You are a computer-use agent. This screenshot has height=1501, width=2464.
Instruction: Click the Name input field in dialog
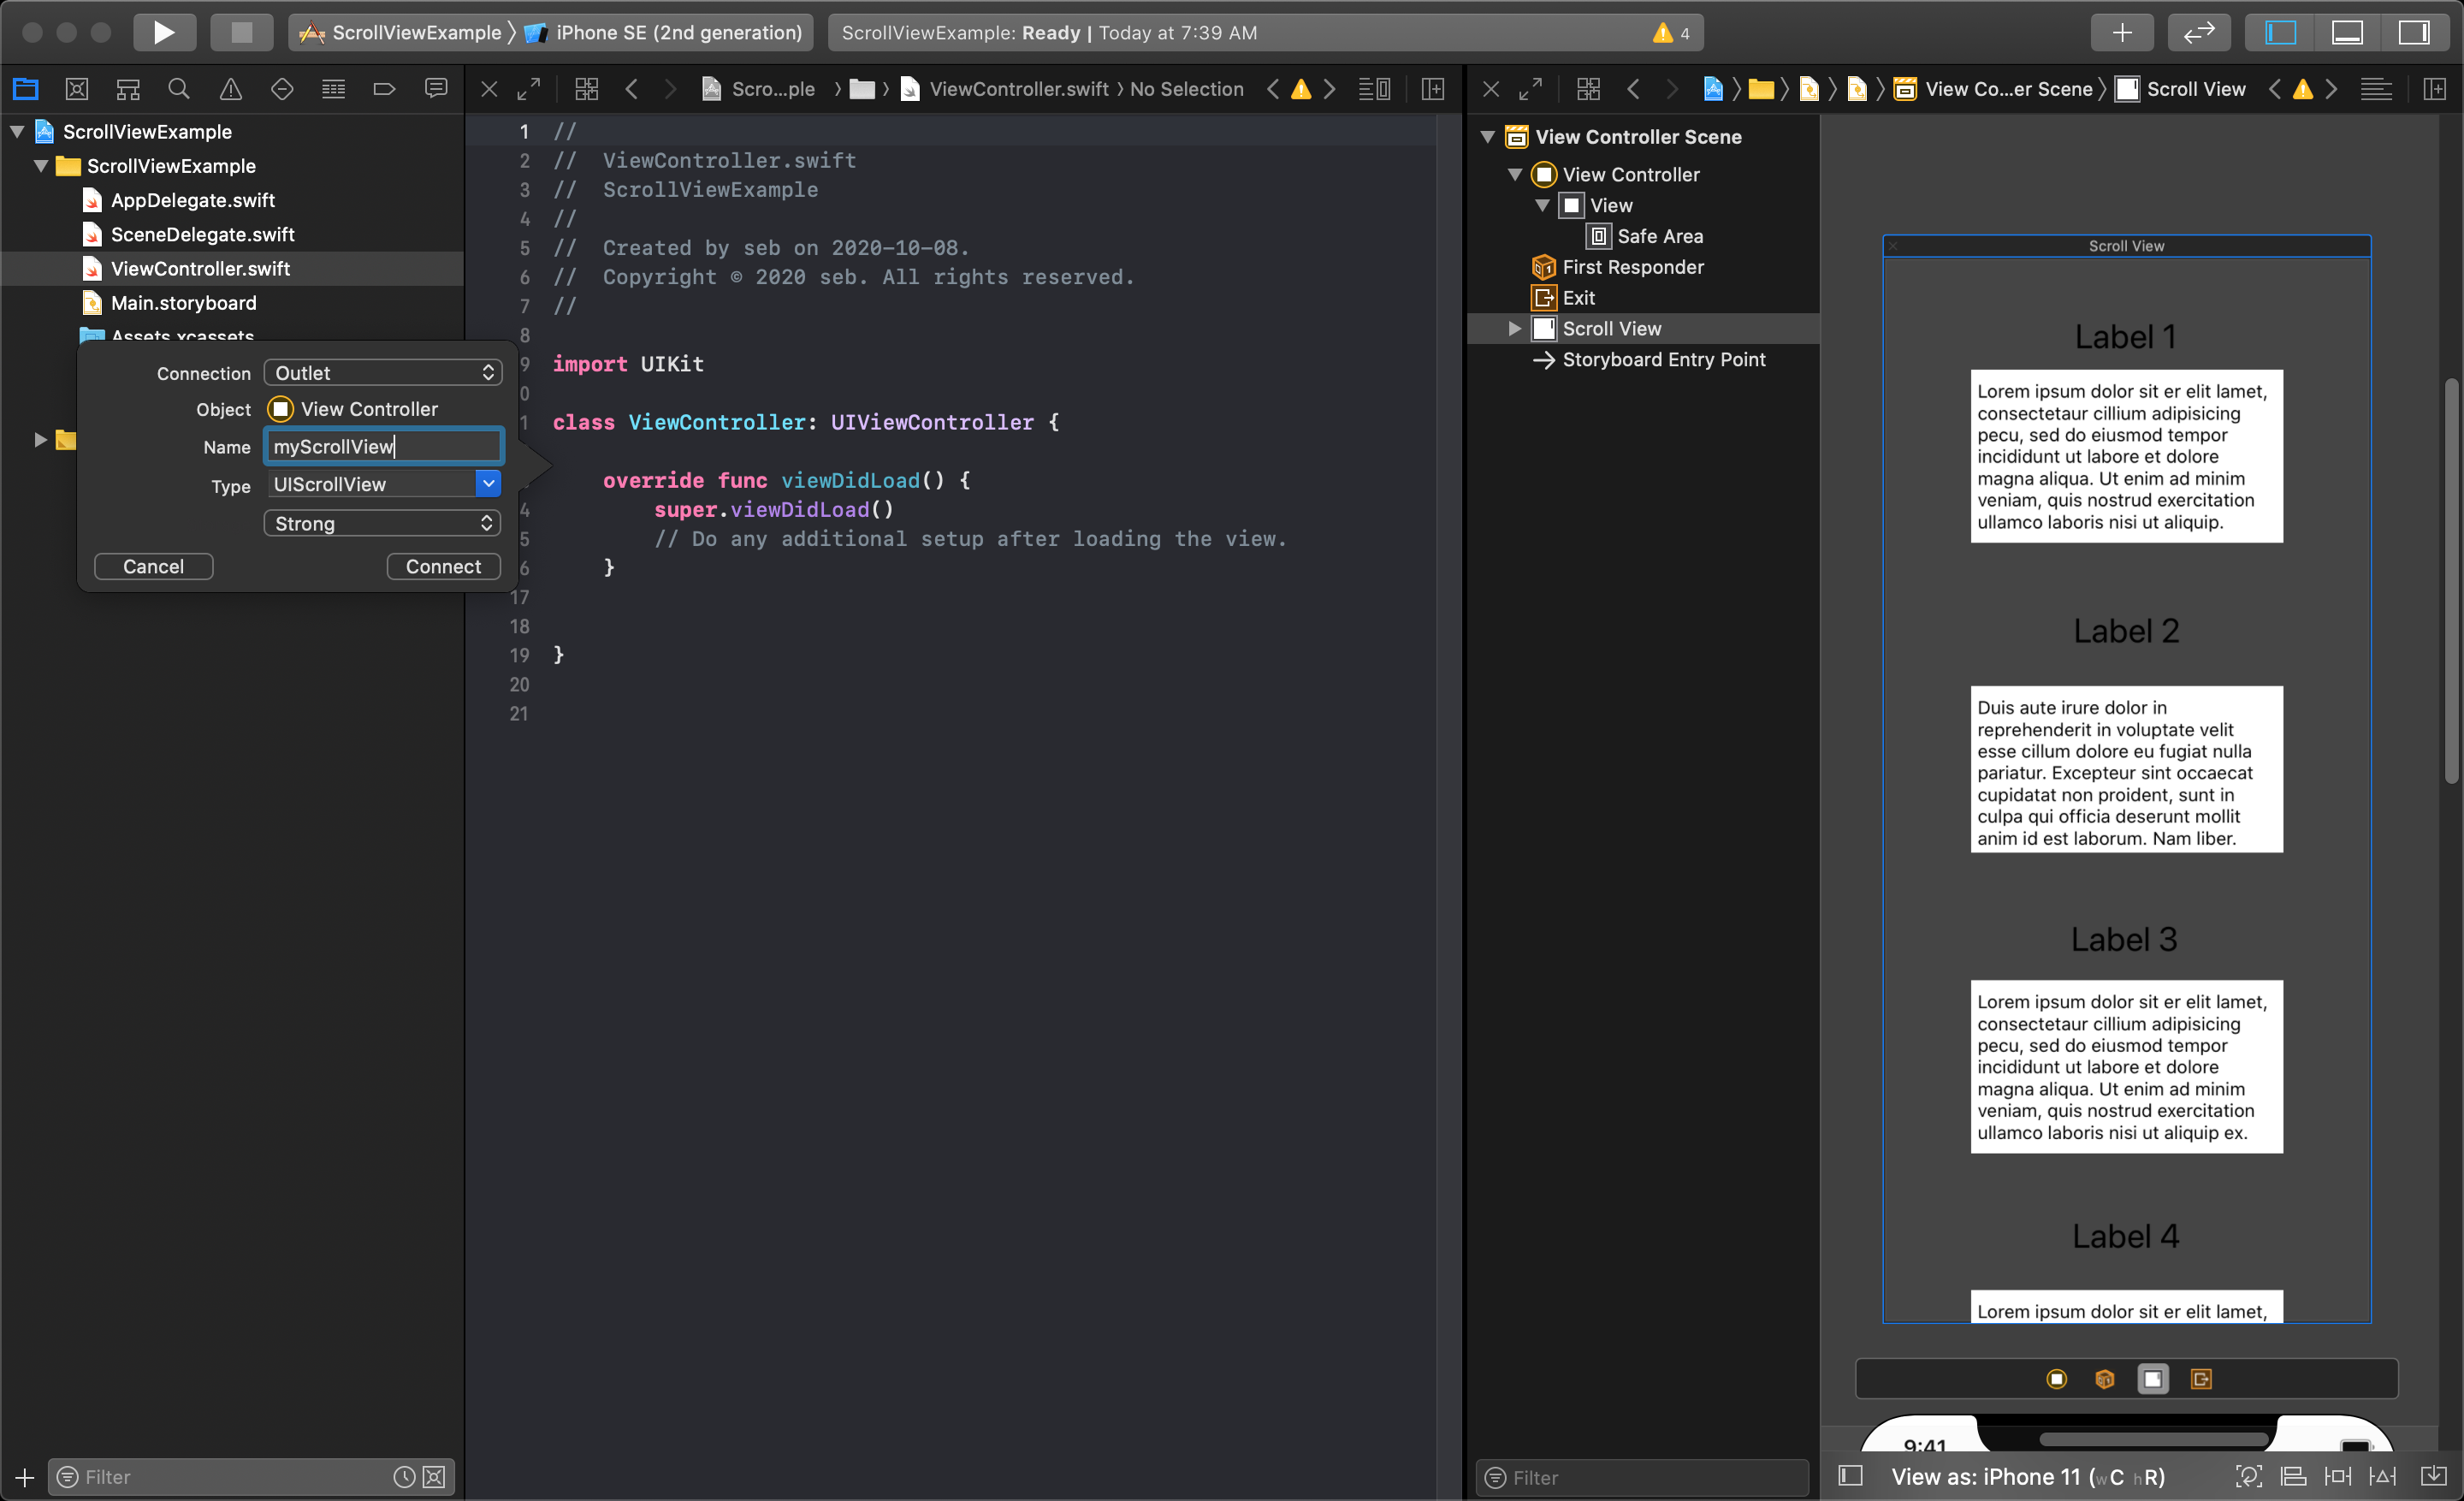[380, 447]
